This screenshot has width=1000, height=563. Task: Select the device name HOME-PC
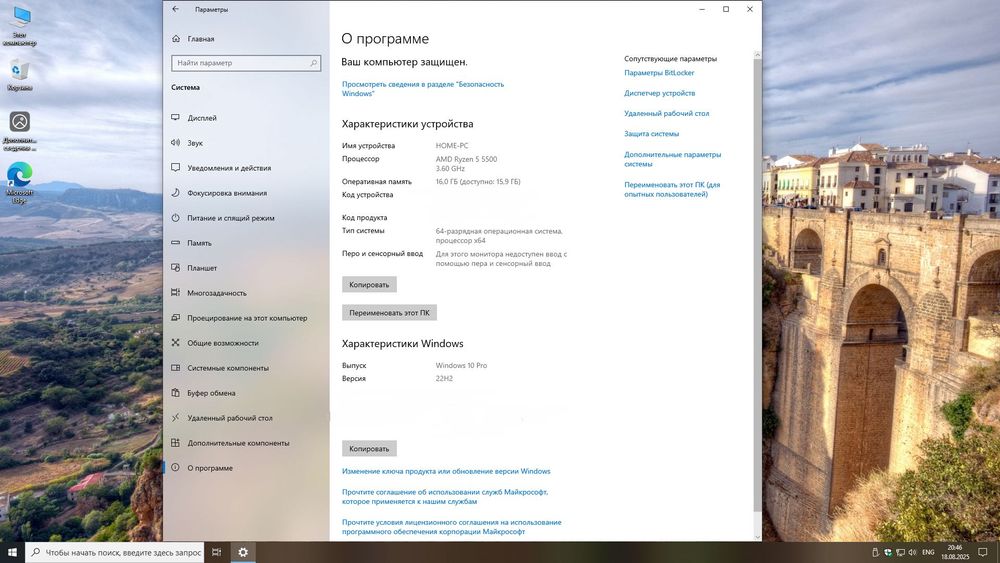click(x=452, y=145)
